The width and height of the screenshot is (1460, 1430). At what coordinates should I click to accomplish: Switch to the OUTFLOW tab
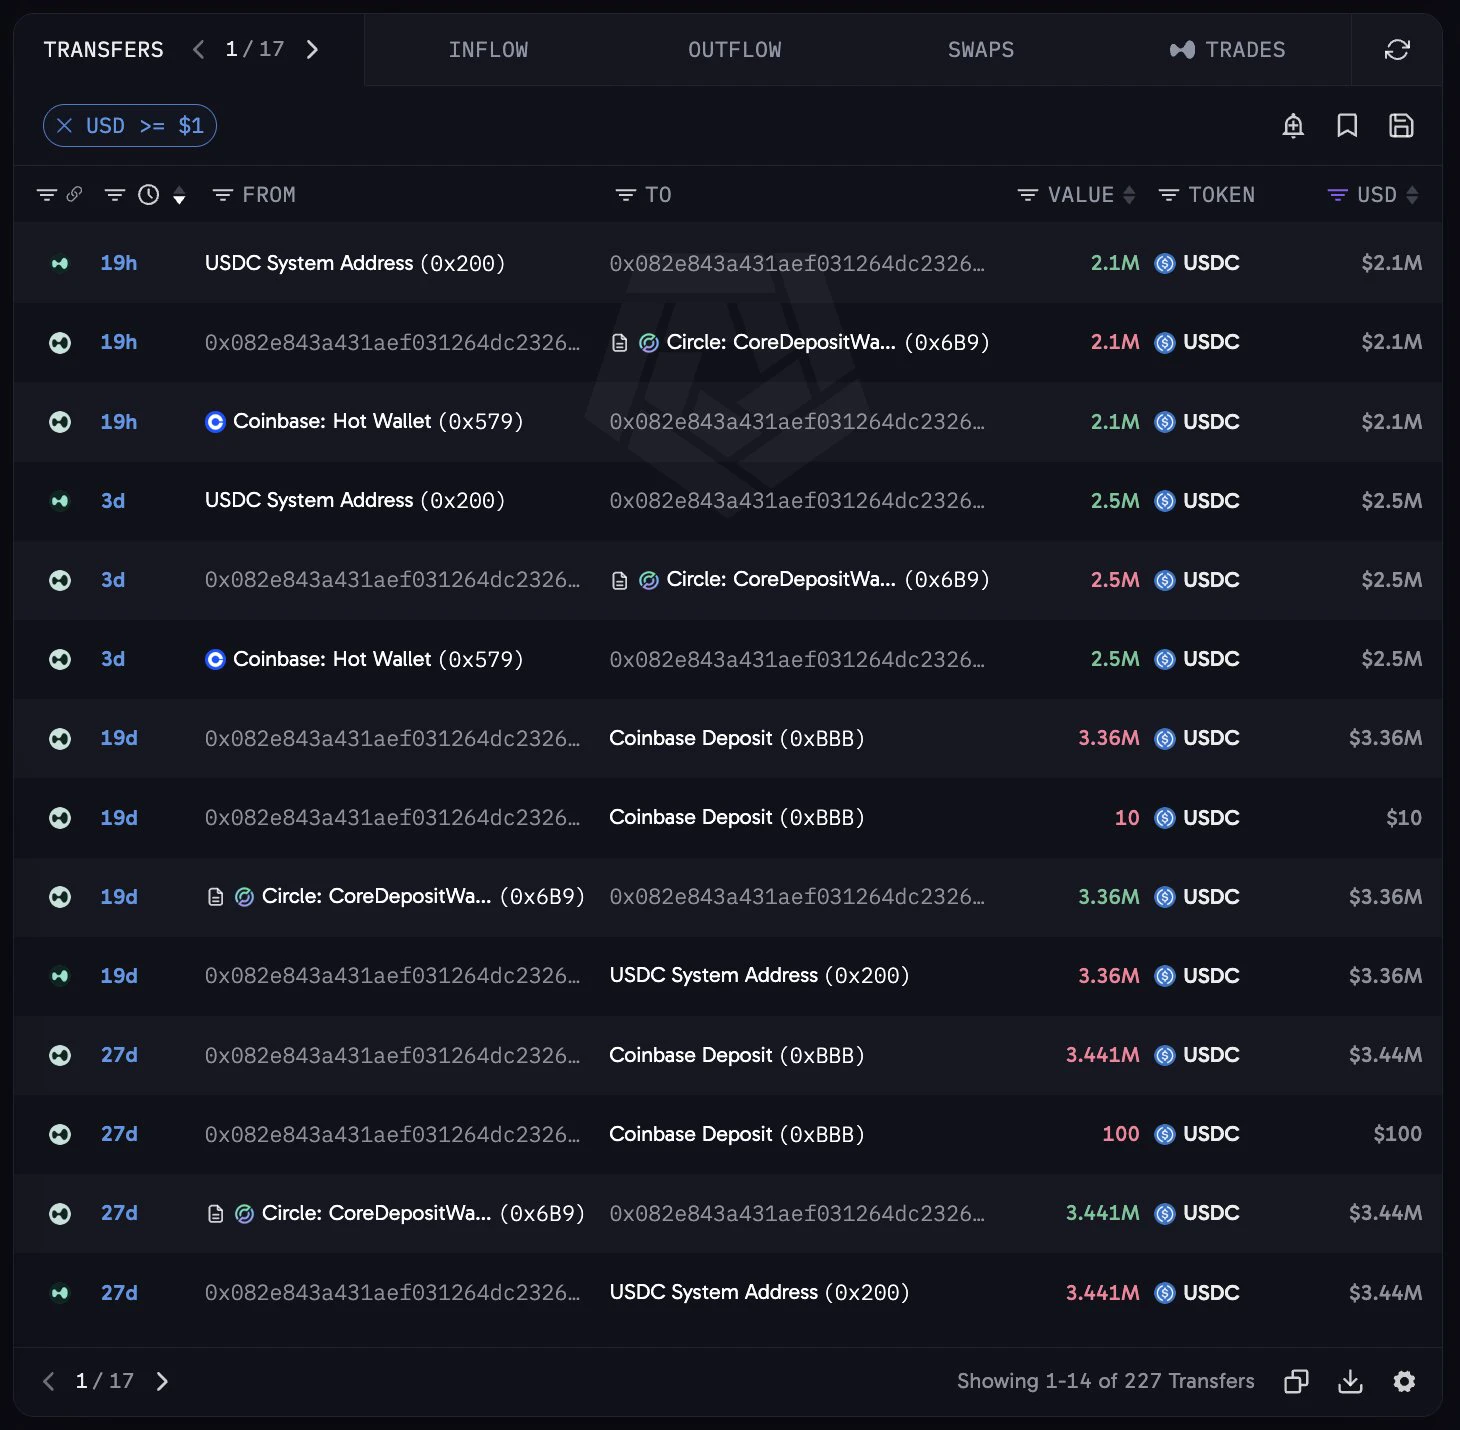coord(735,50)
